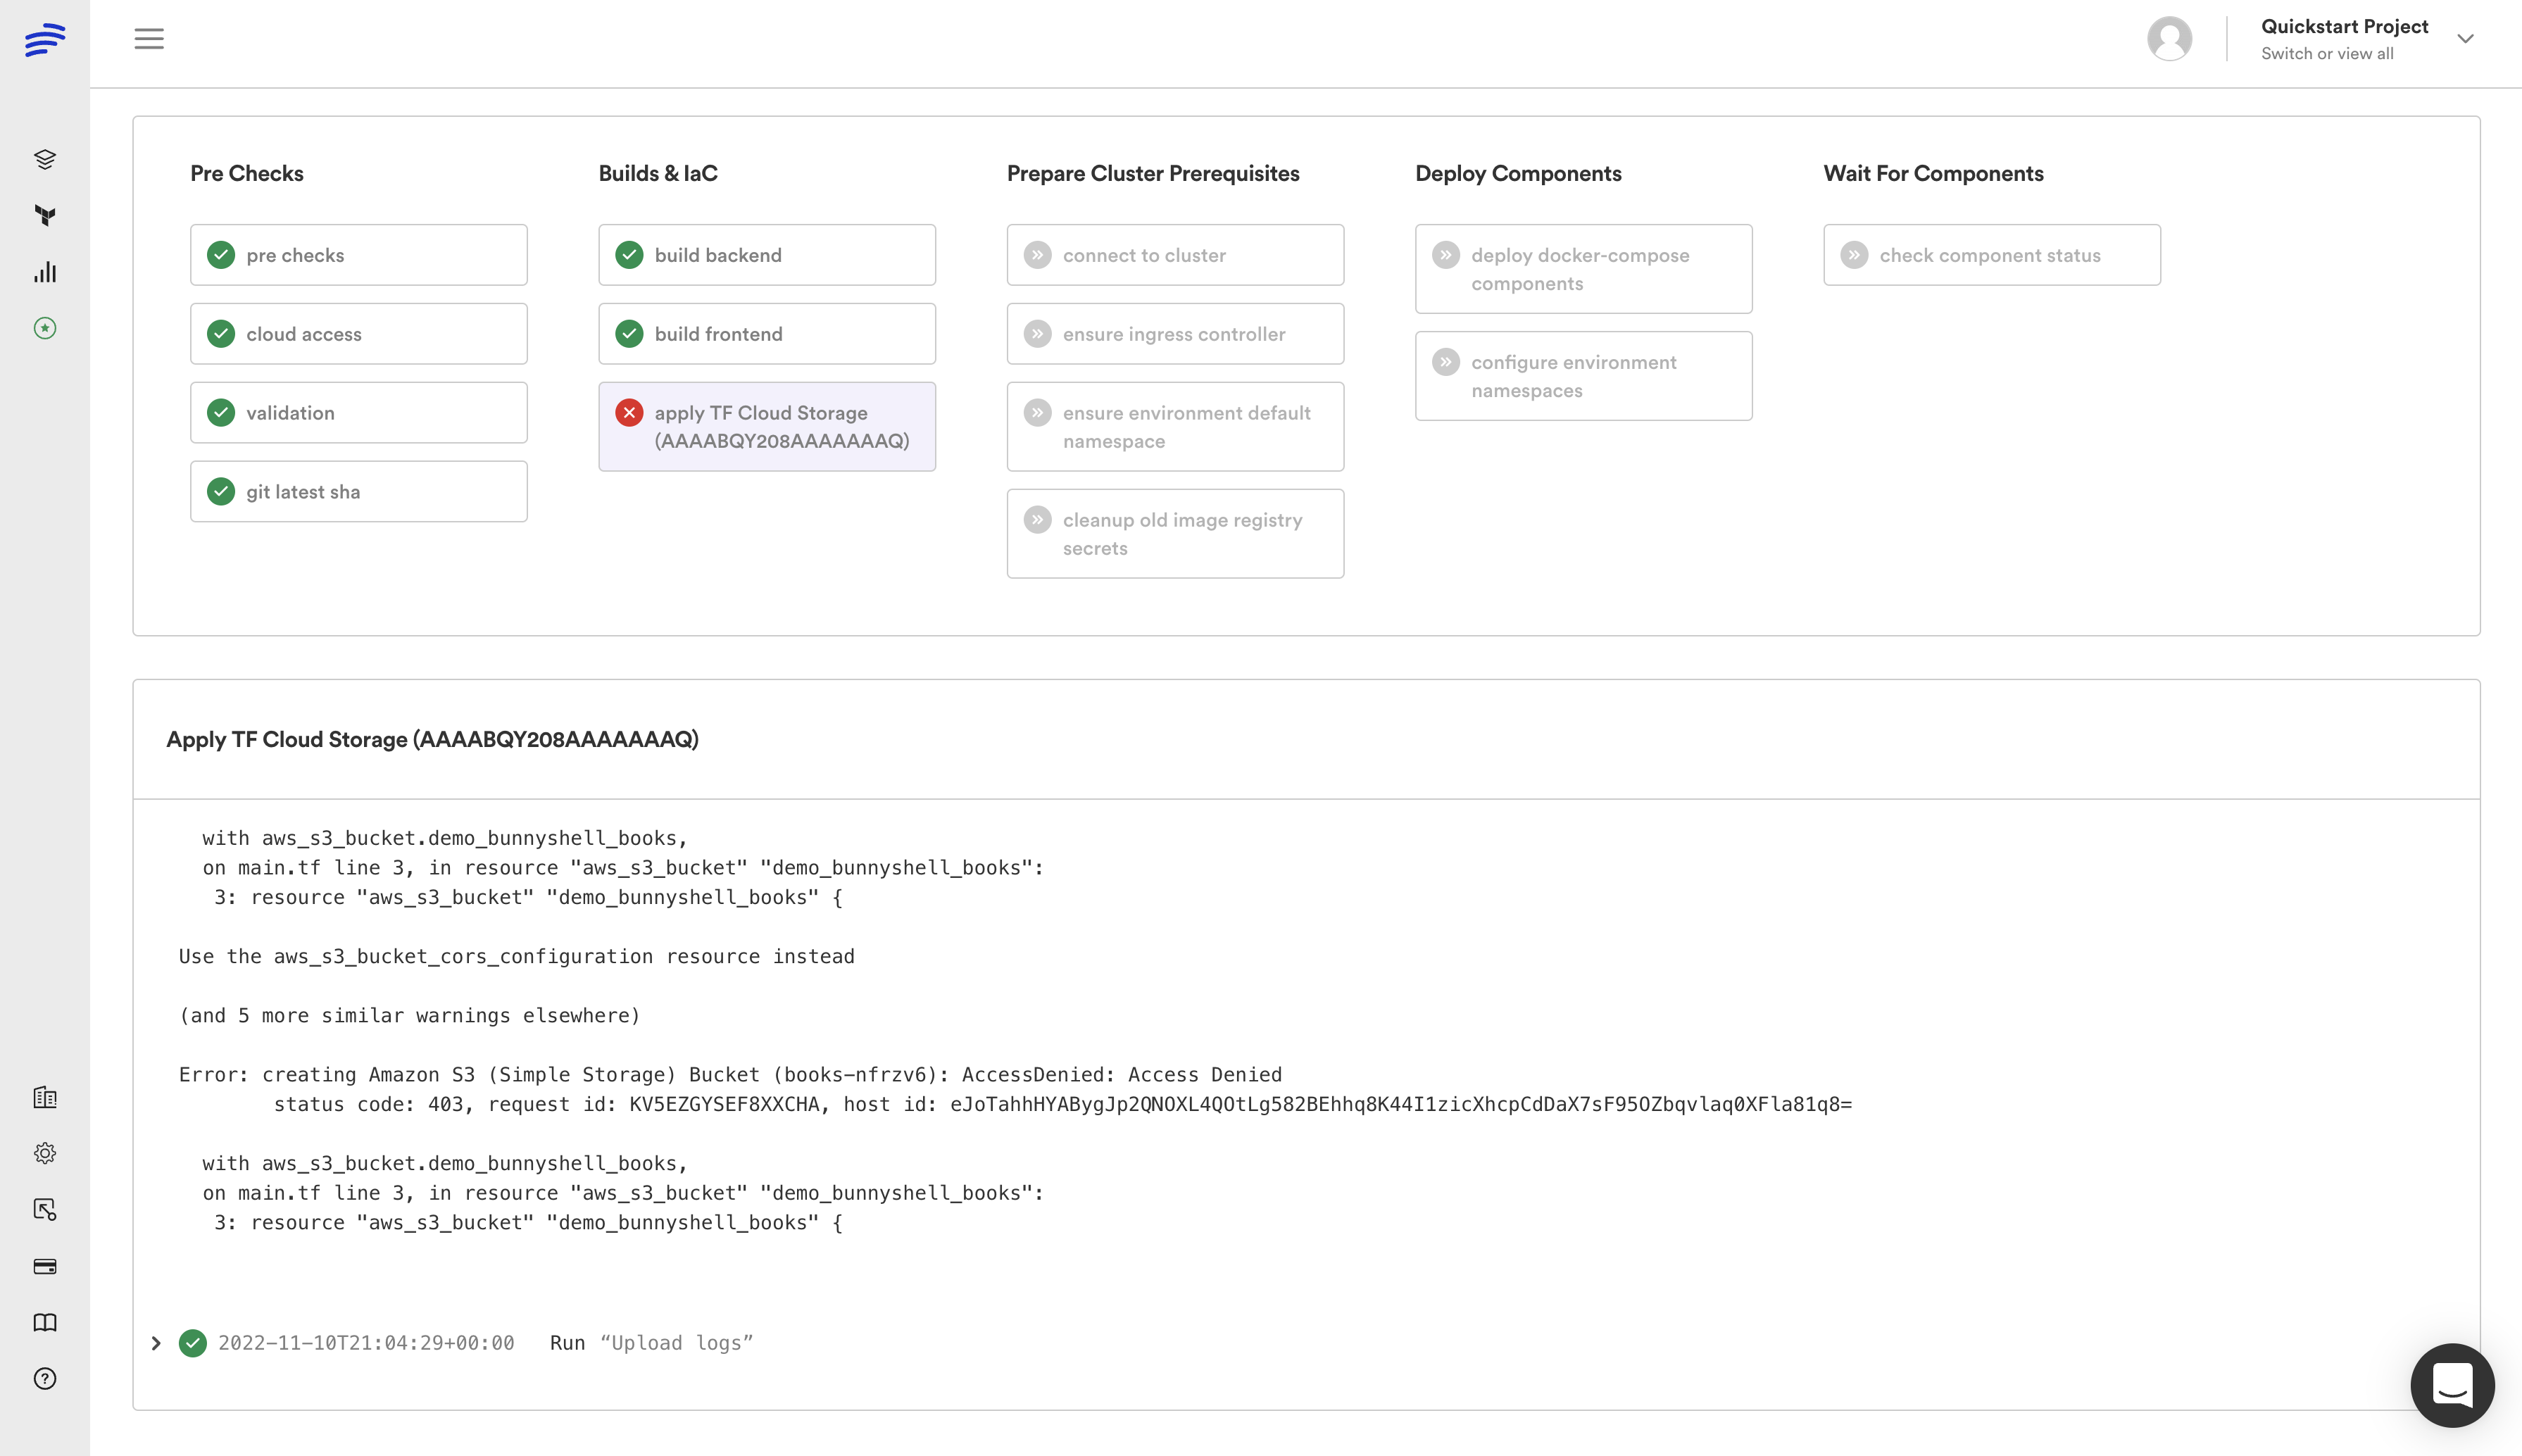Expand the "Upload logs" run step
Screen dimensions: 2522x1456
click(x=156, y=1343)
